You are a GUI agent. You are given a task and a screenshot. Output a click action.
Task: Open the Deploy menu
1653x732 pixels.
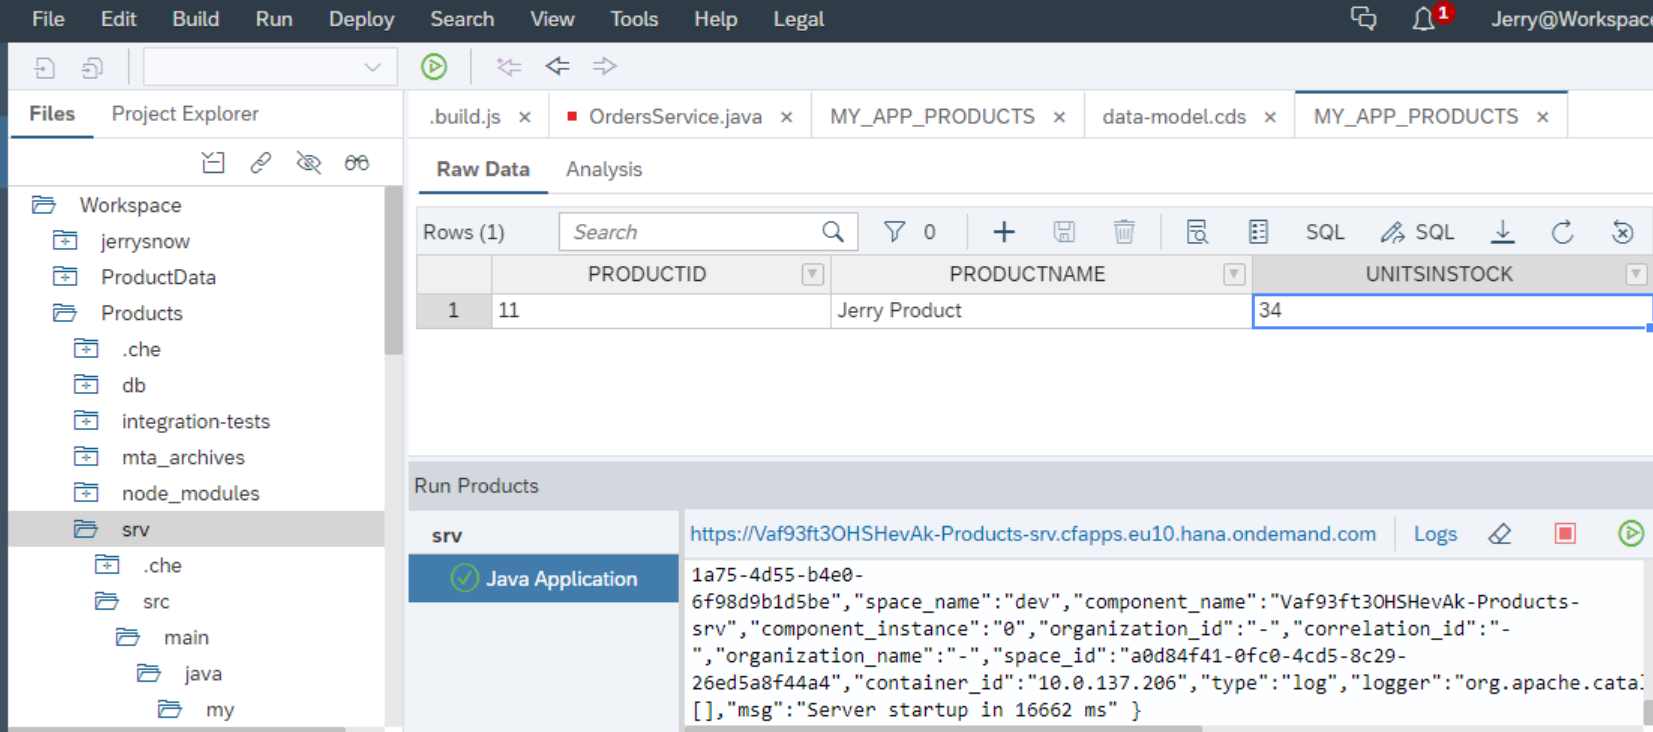[361, 19]
